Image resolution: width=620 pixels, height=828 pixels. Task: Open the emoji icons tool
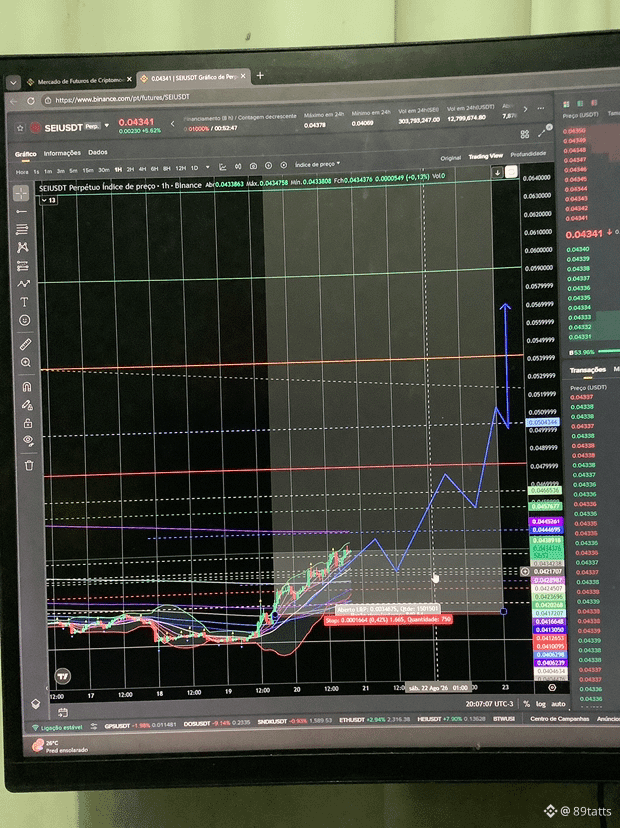click(x=24, y=320)
